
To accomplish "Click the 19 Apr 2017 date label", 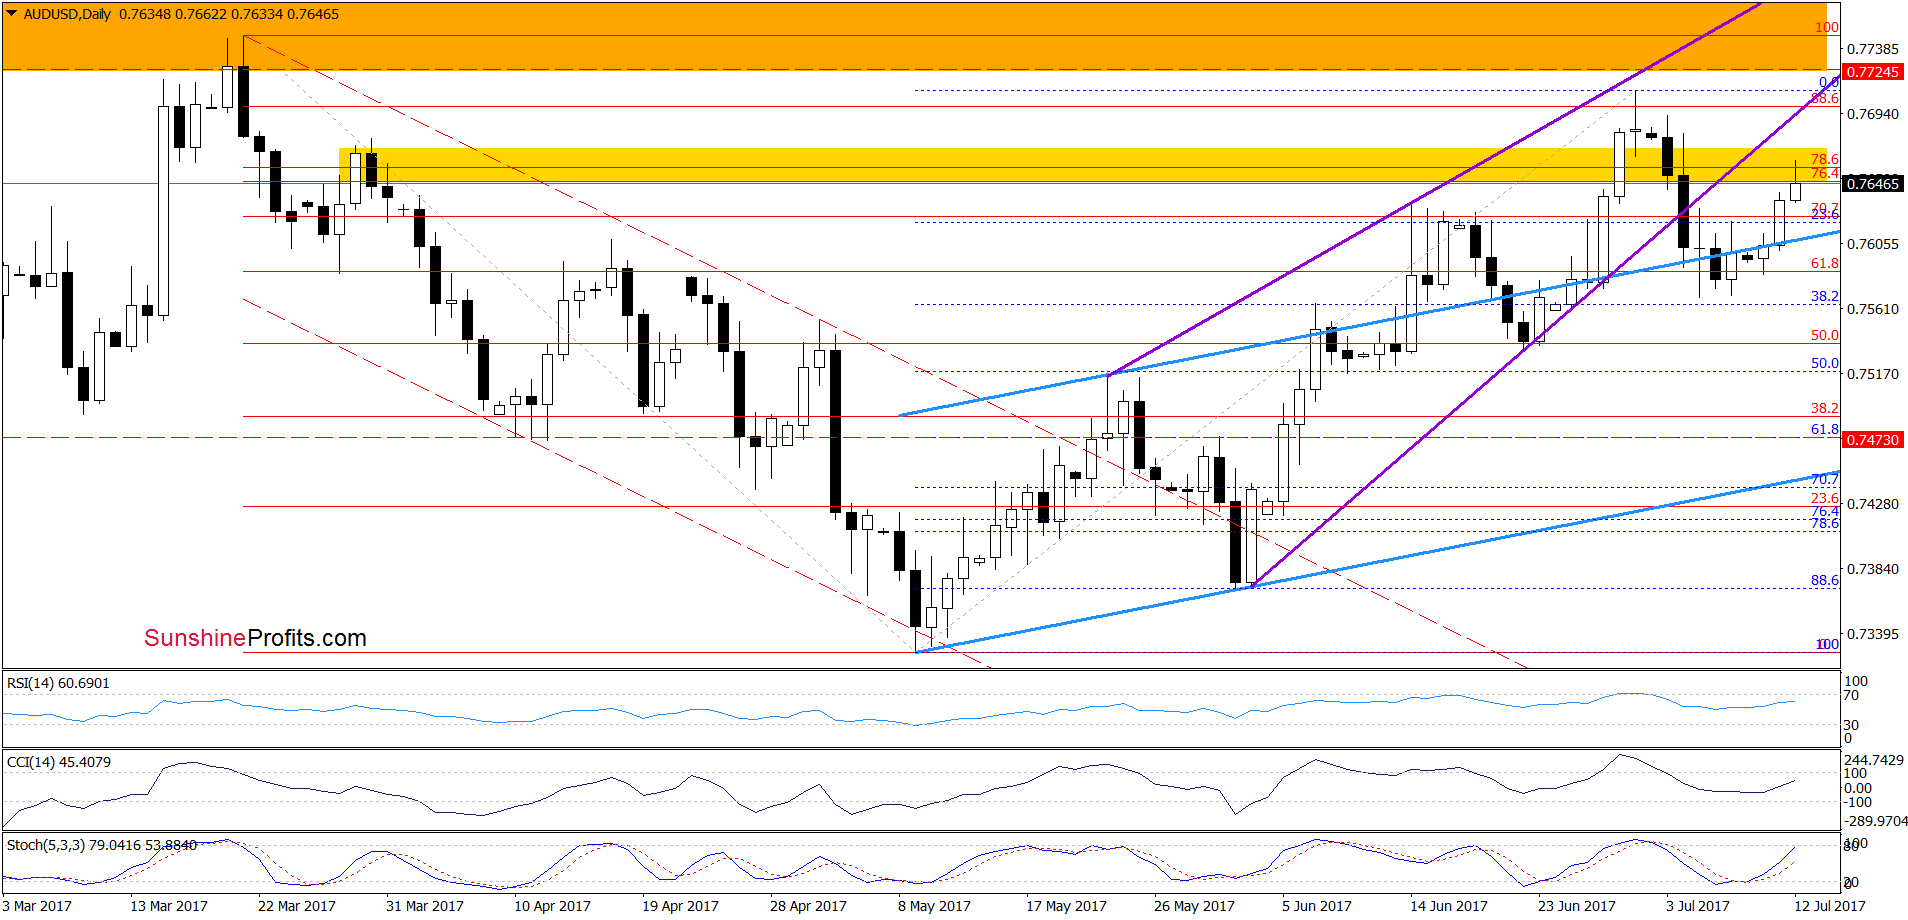I will click(x=680, y=906).
